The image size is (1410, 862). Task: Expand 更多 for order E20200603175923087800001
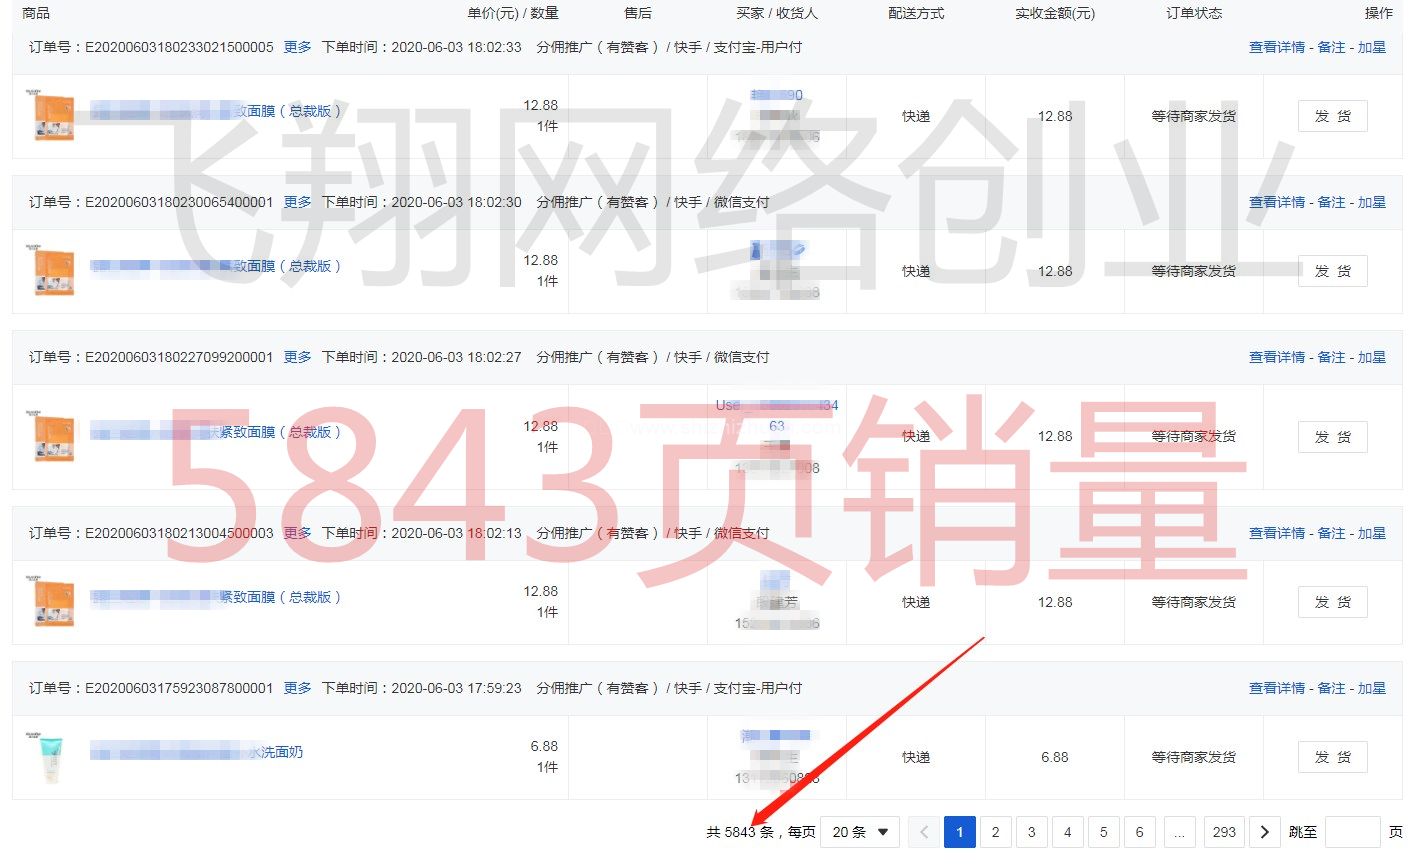(297, 688)
